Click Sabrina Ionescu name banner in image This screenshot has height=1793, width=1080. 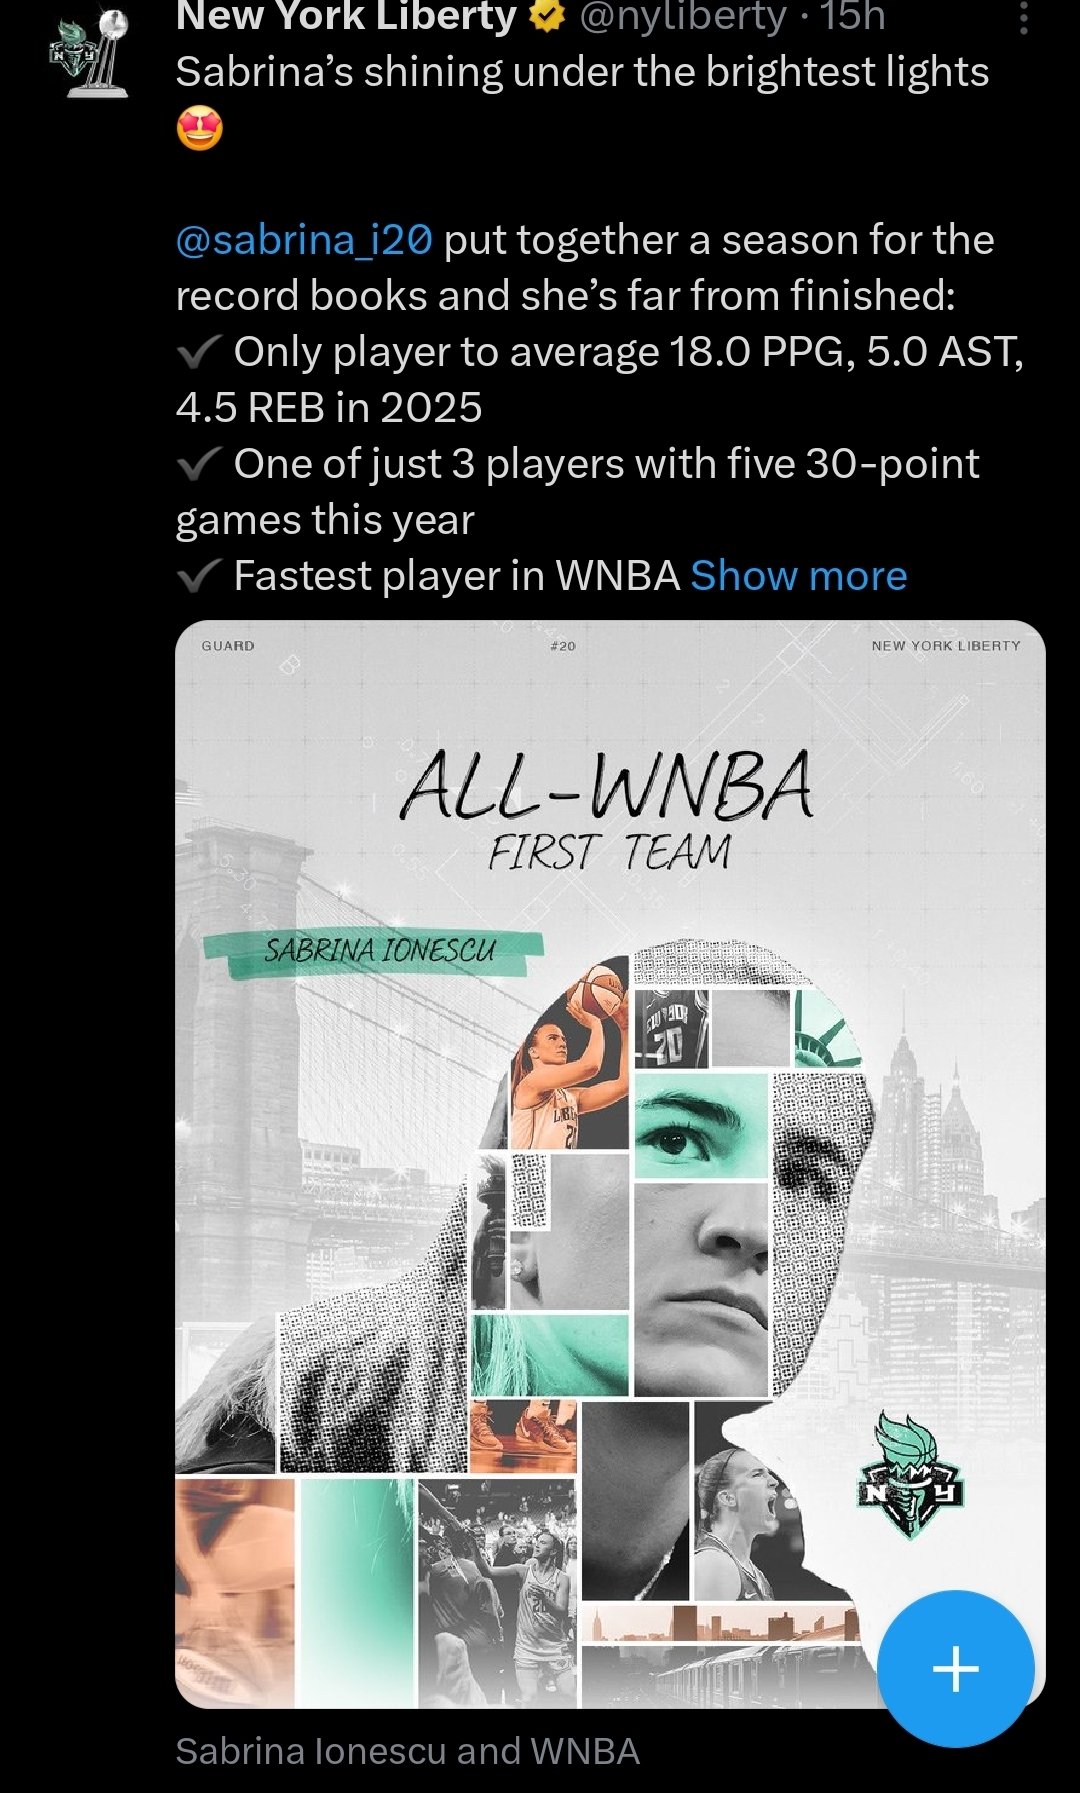pos(375,951)
